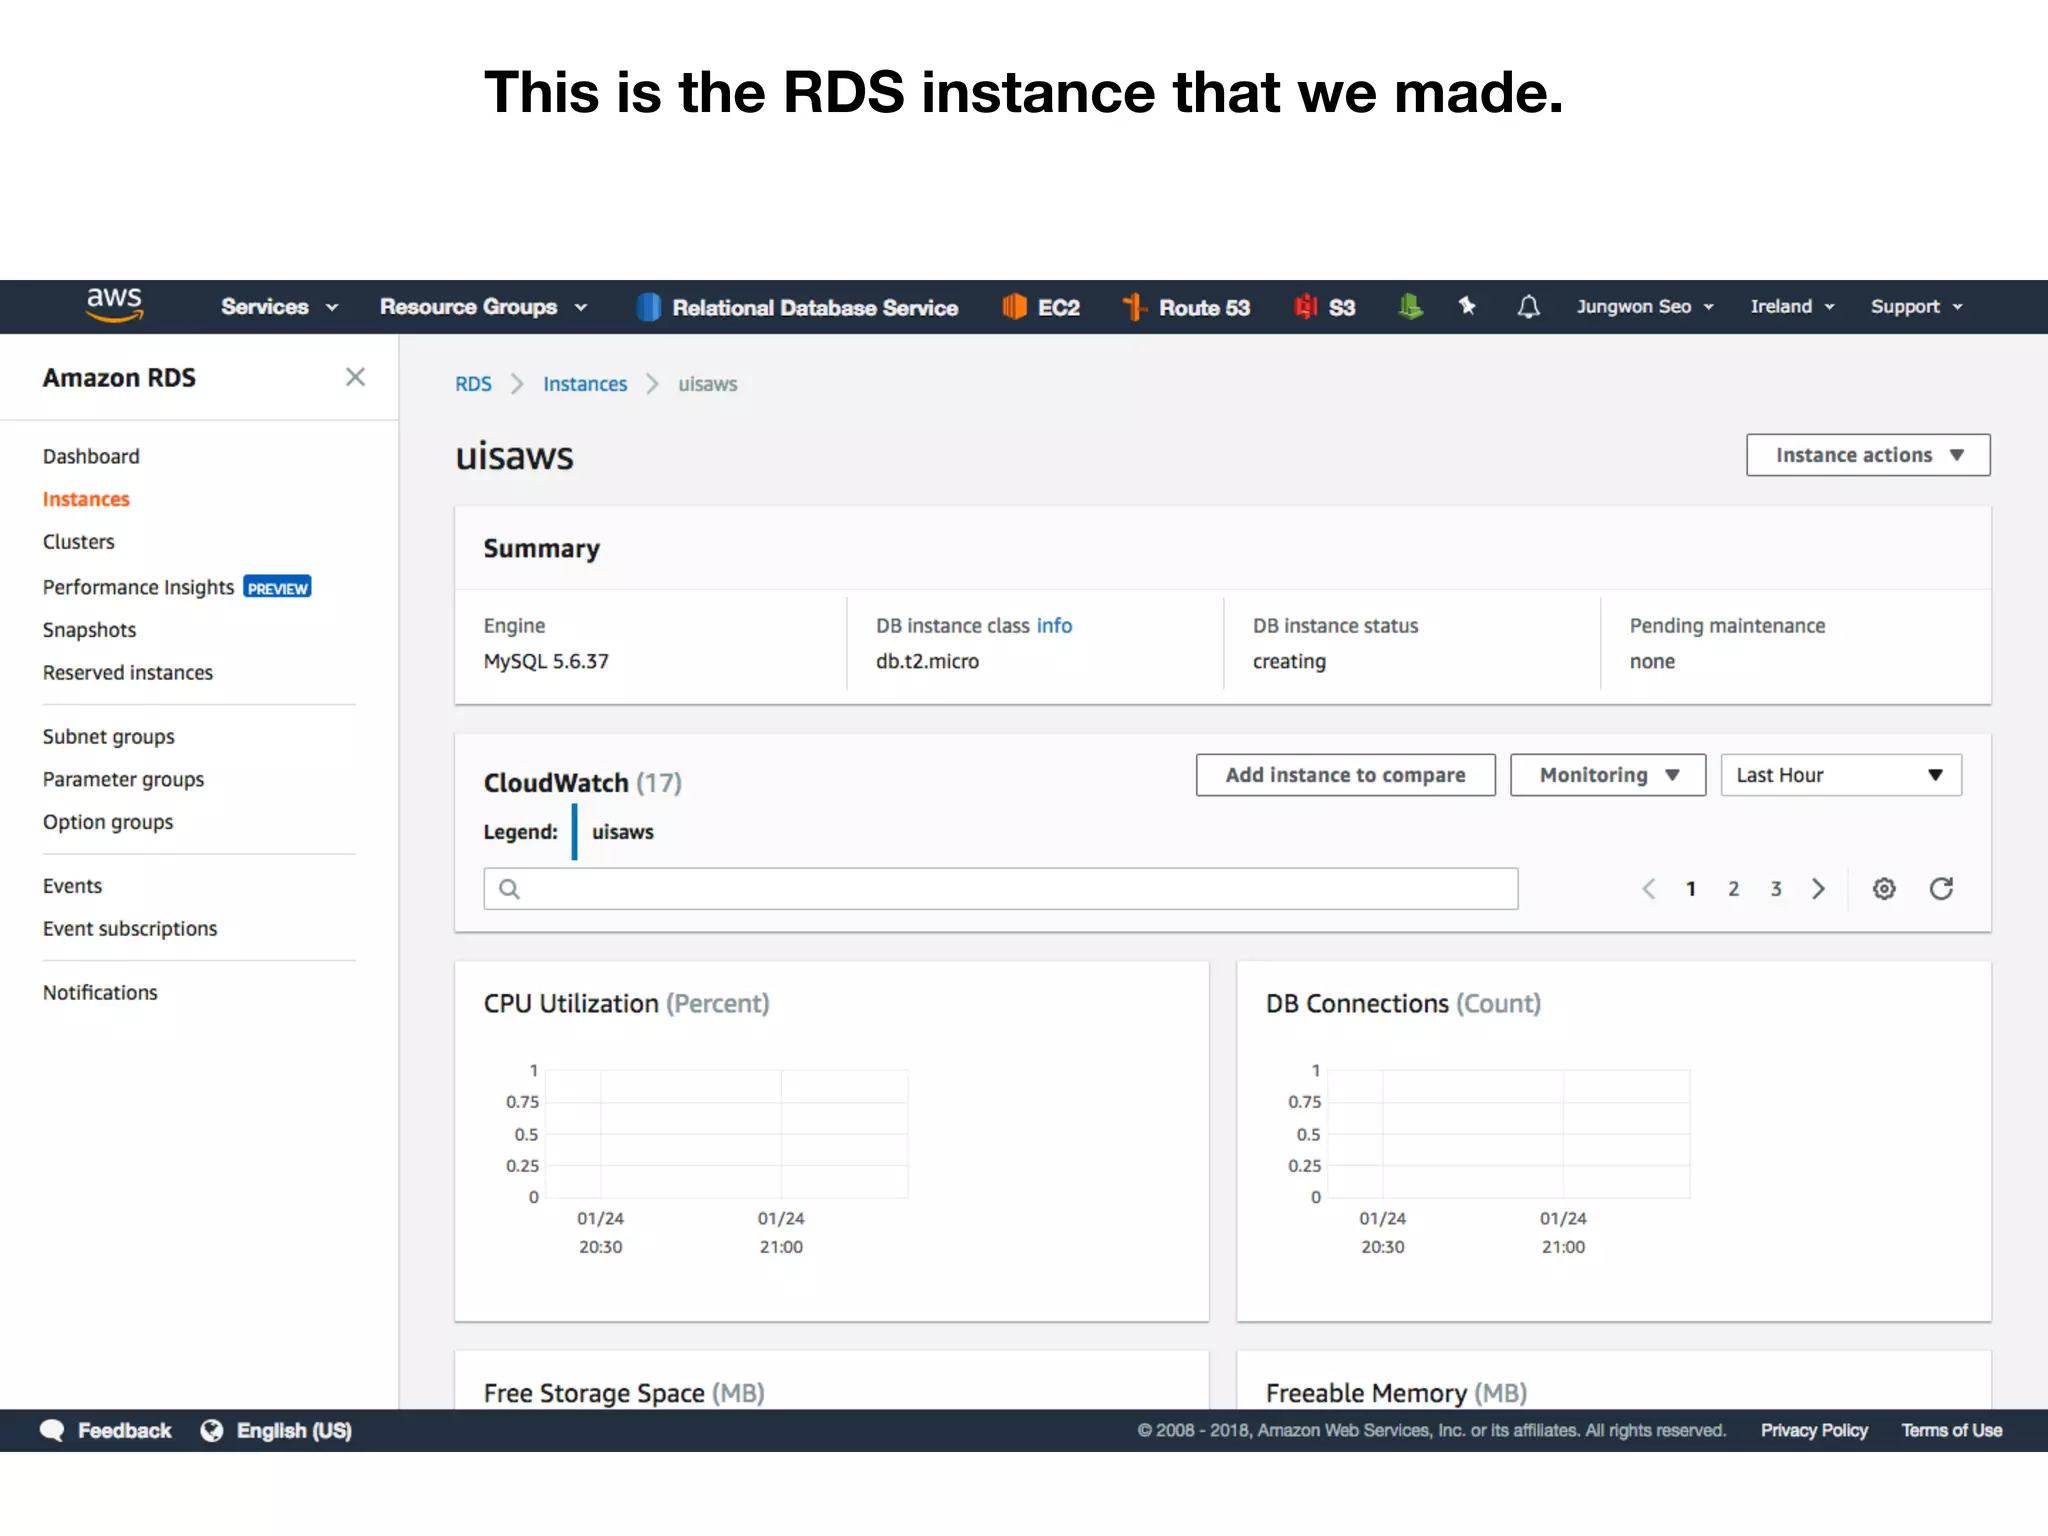Viewport: 2048px width, 1536px height.
Task: Open Parameter groups
Action: tap(123, 780)
